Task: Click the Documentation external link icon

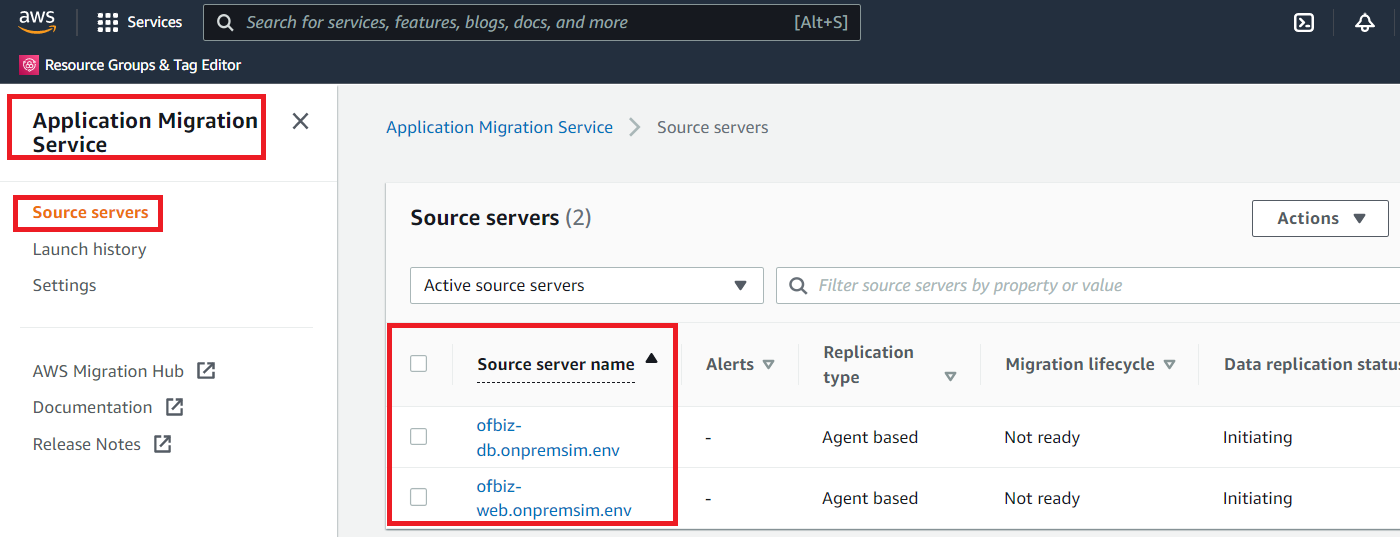Action: point(174,407)
